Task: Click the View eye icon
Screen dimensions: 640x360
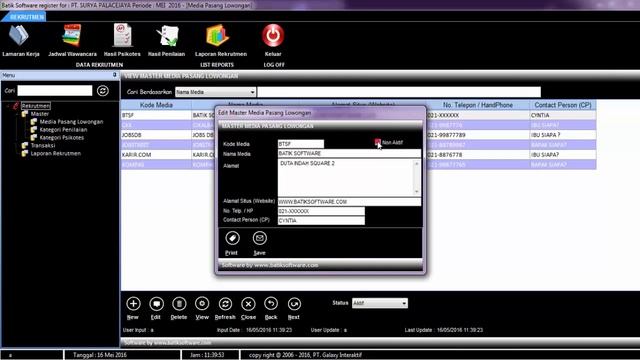Action: (202, 304)
